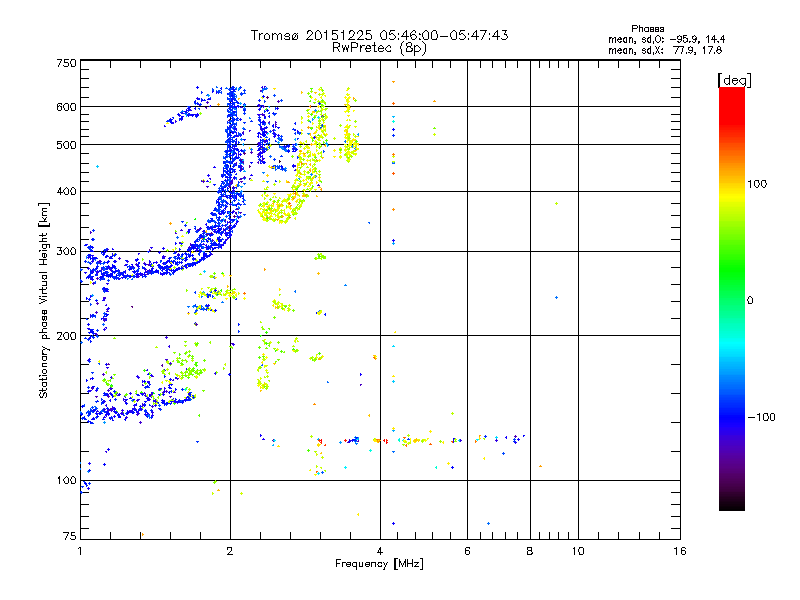Image resolution: width=800 pixels, height=600 pixels.
Task: Click the colorbar label '0'
Action: (x=750, y=300)
